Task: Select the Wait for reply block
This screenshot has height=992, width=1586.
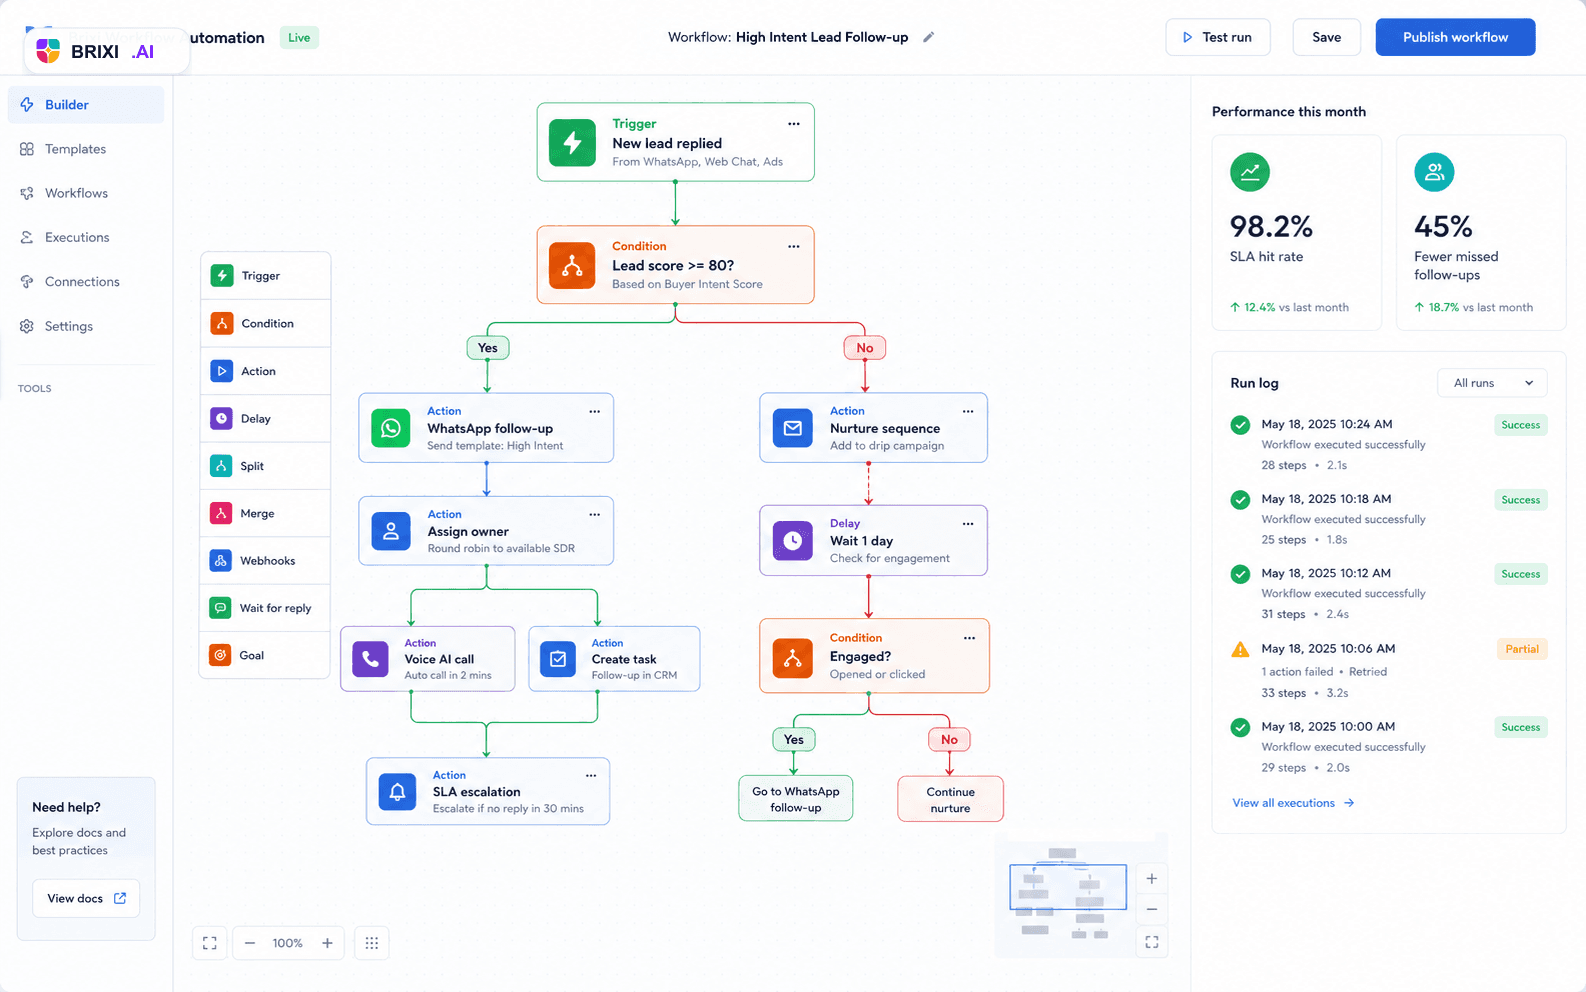Action: [265, 608]
